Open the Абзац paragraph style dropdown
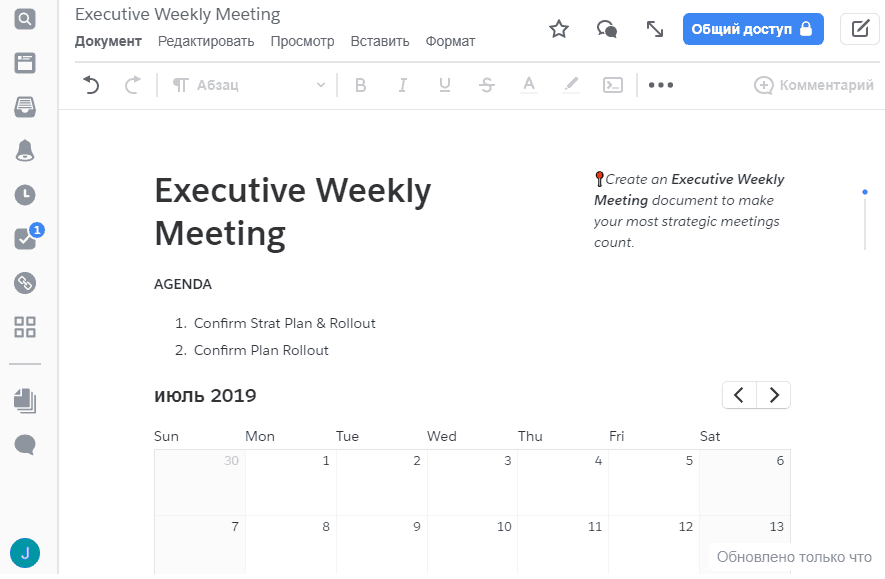Viewport: 885px width, 579px height. (250, 85)
